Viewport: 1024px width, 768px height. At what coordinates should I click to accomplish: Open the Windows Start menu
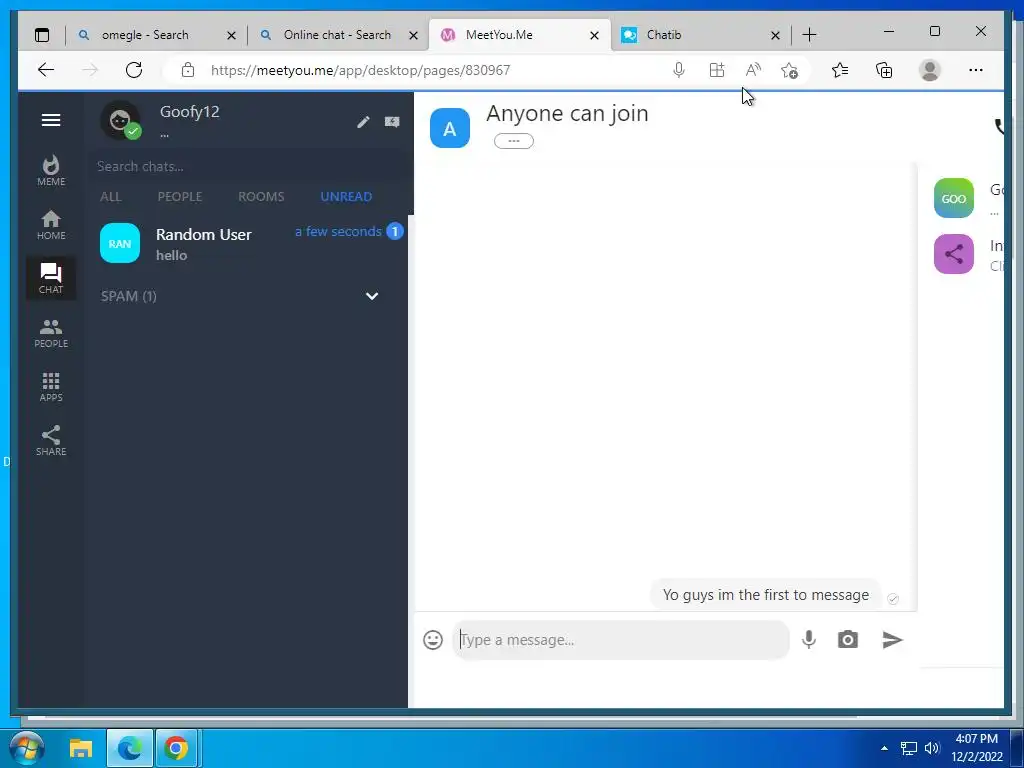26,748
